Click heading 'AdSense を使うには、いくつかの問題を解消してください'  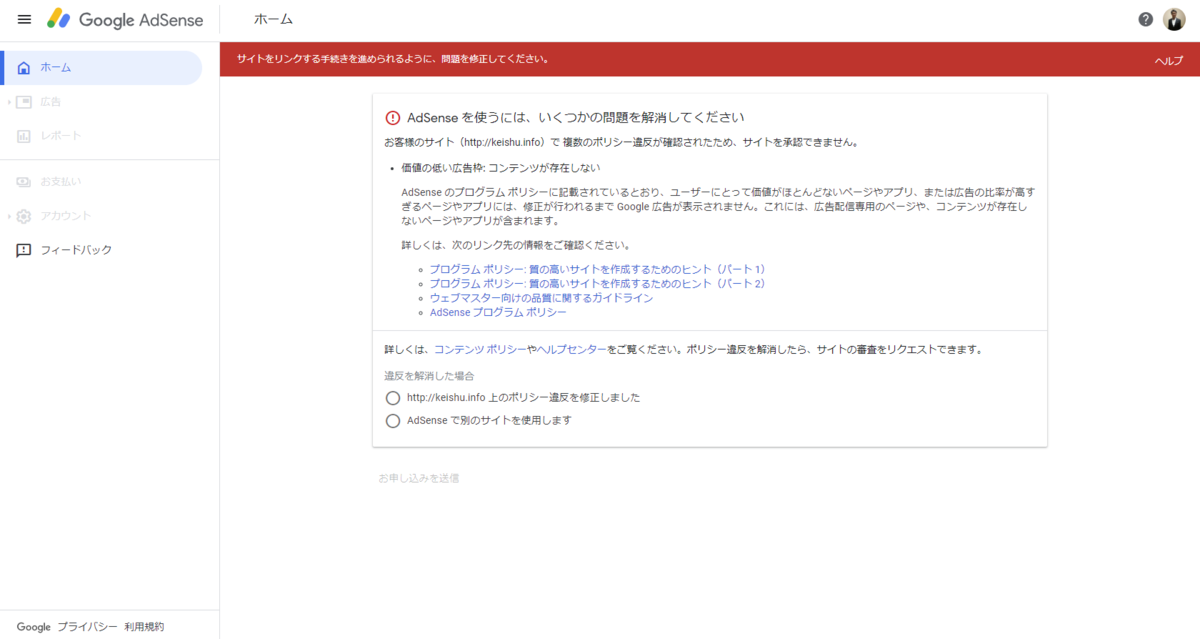576,117
